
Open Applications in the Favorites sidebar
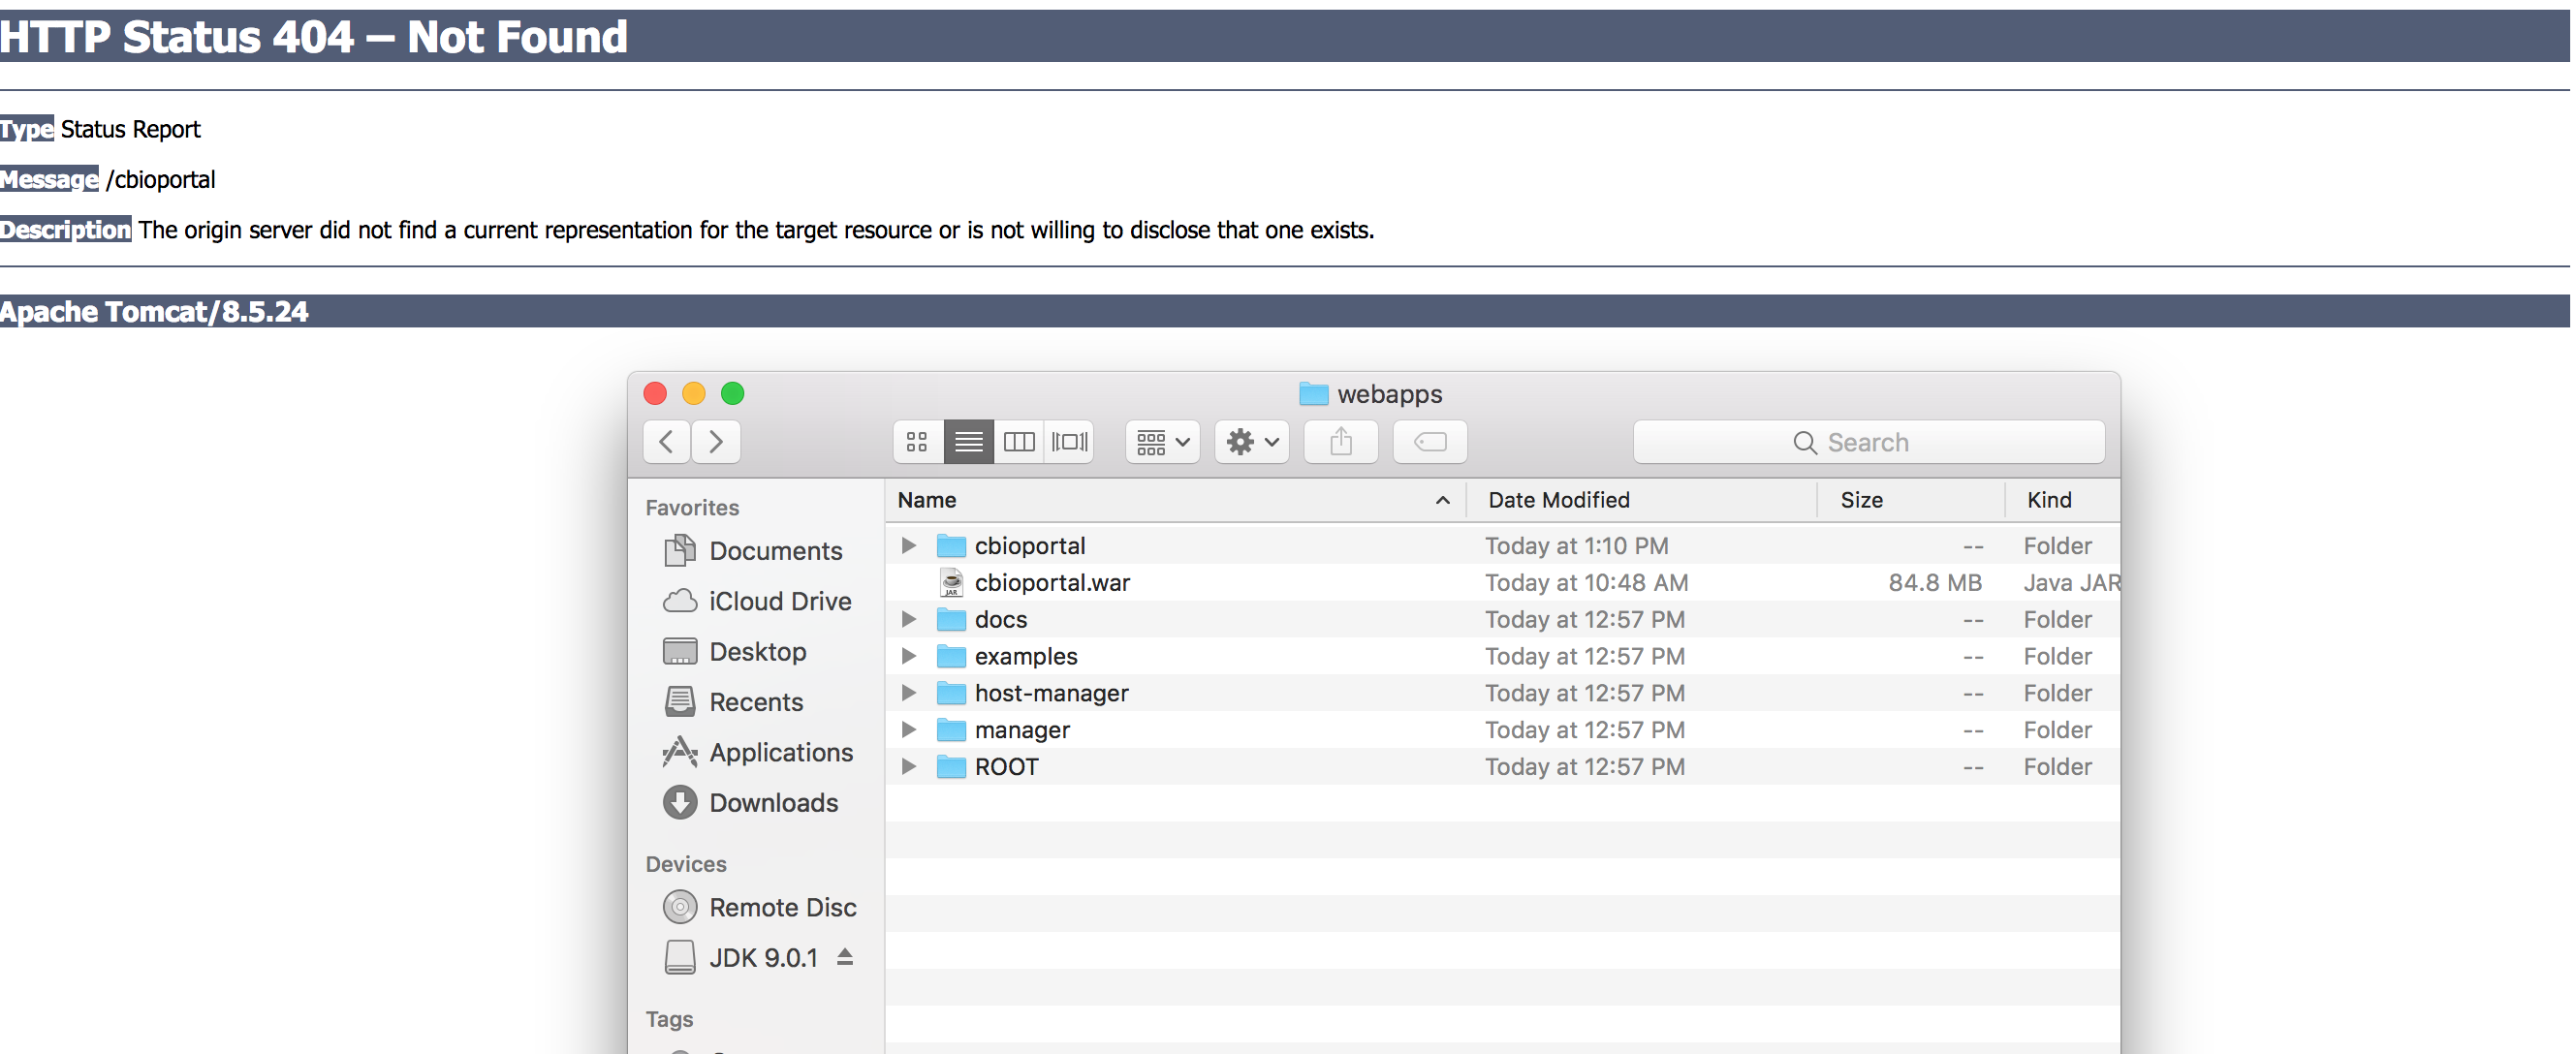point(780,752)
